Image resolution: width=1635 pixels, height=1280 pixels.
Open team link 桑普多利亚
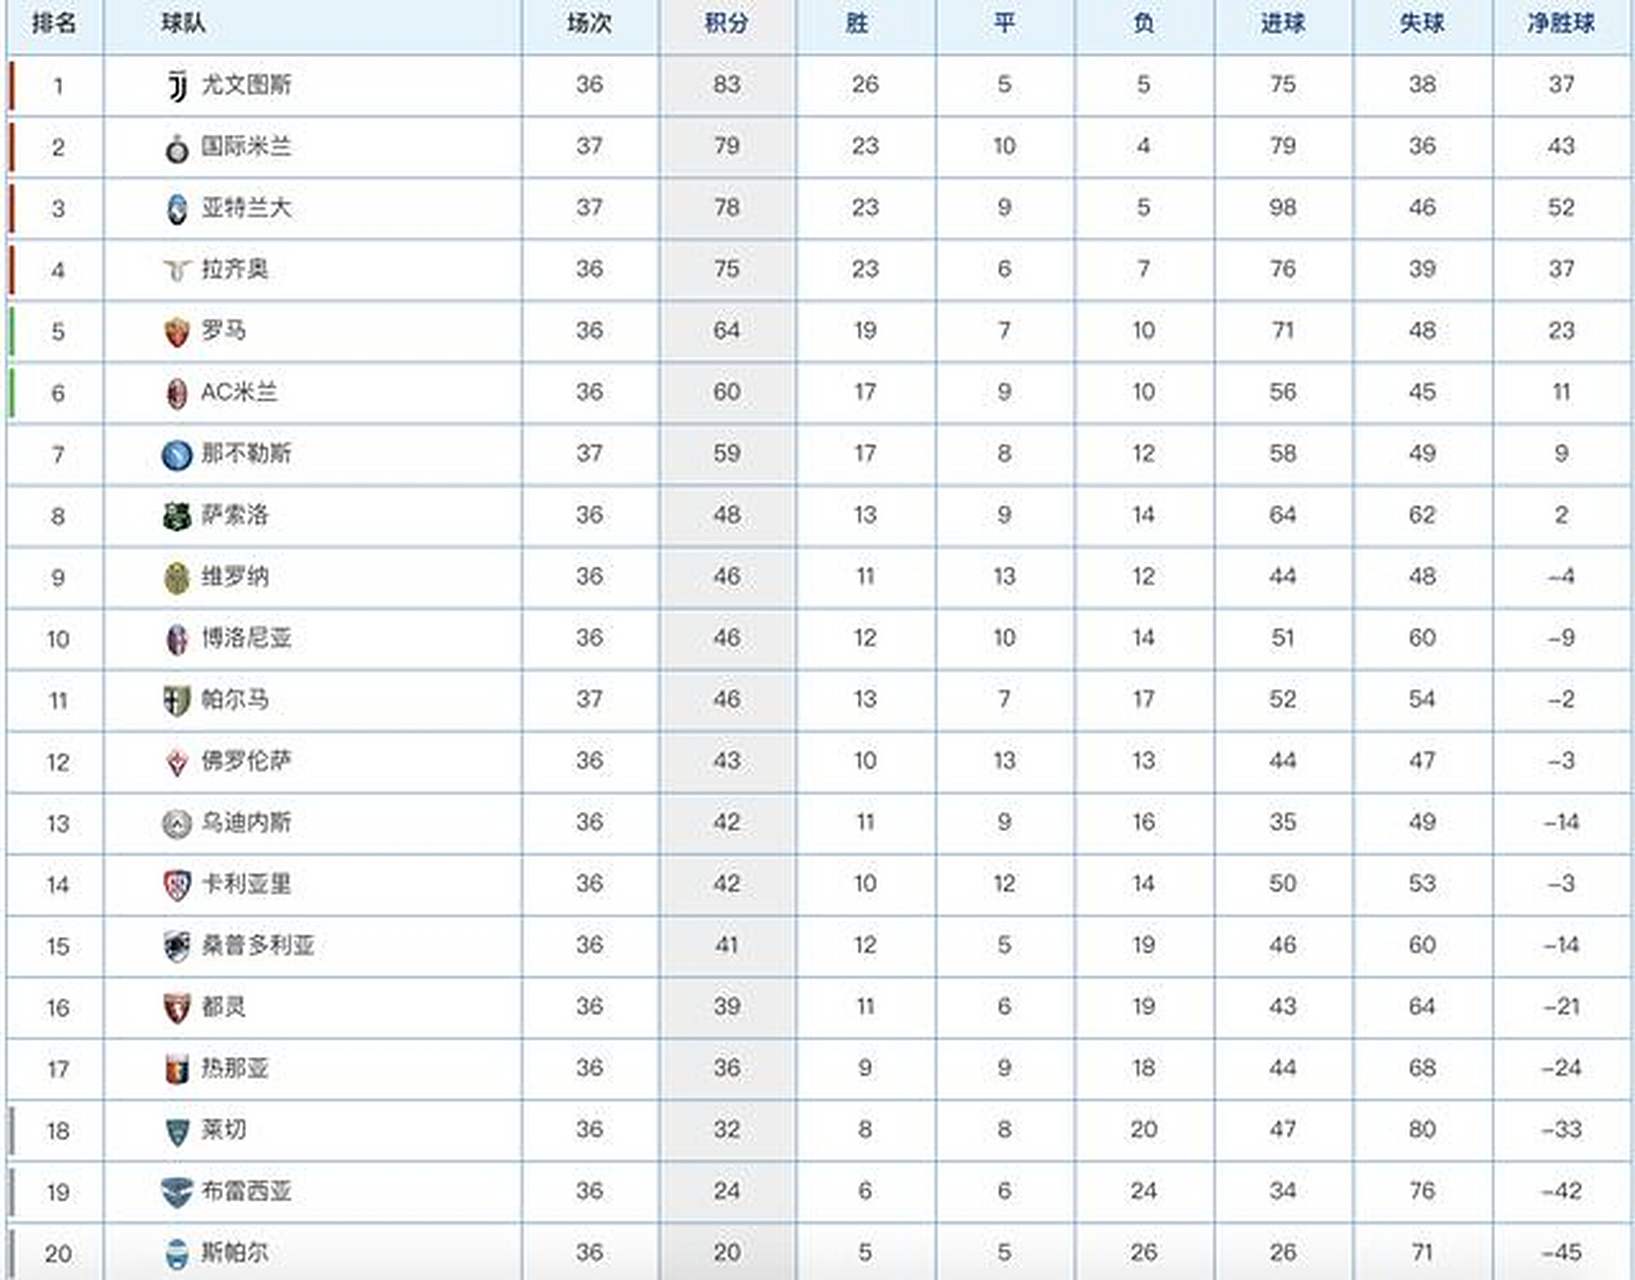click(258, 946)
